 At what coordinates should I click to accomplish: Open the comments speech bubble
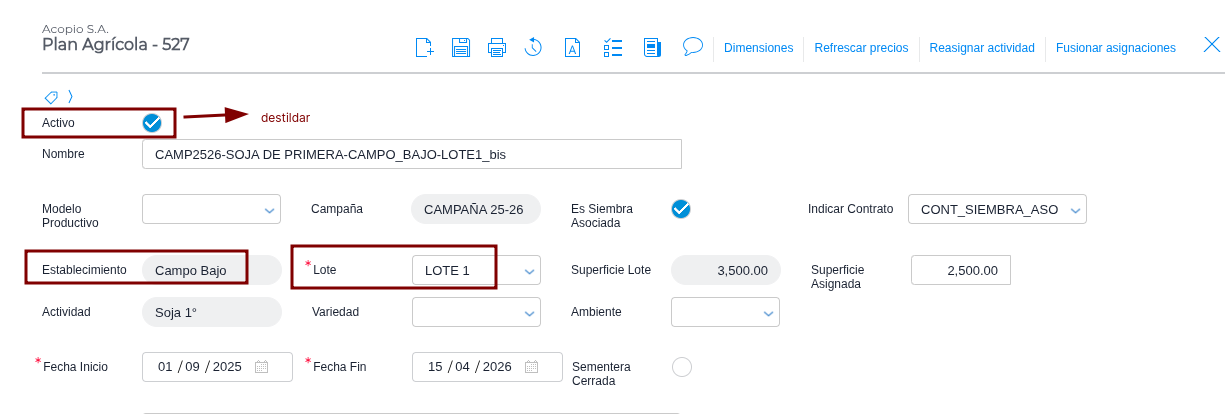pyautogui.click(x=692, y=46)
